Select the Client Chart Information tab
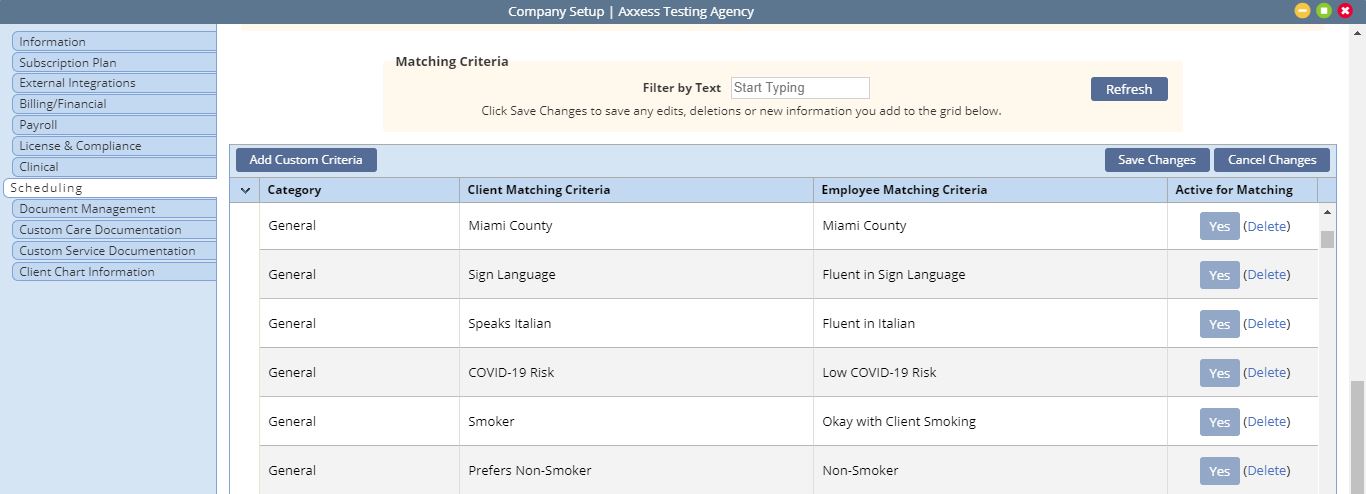Viewport: 1366px width, 494px height. [x=114, y=272]
